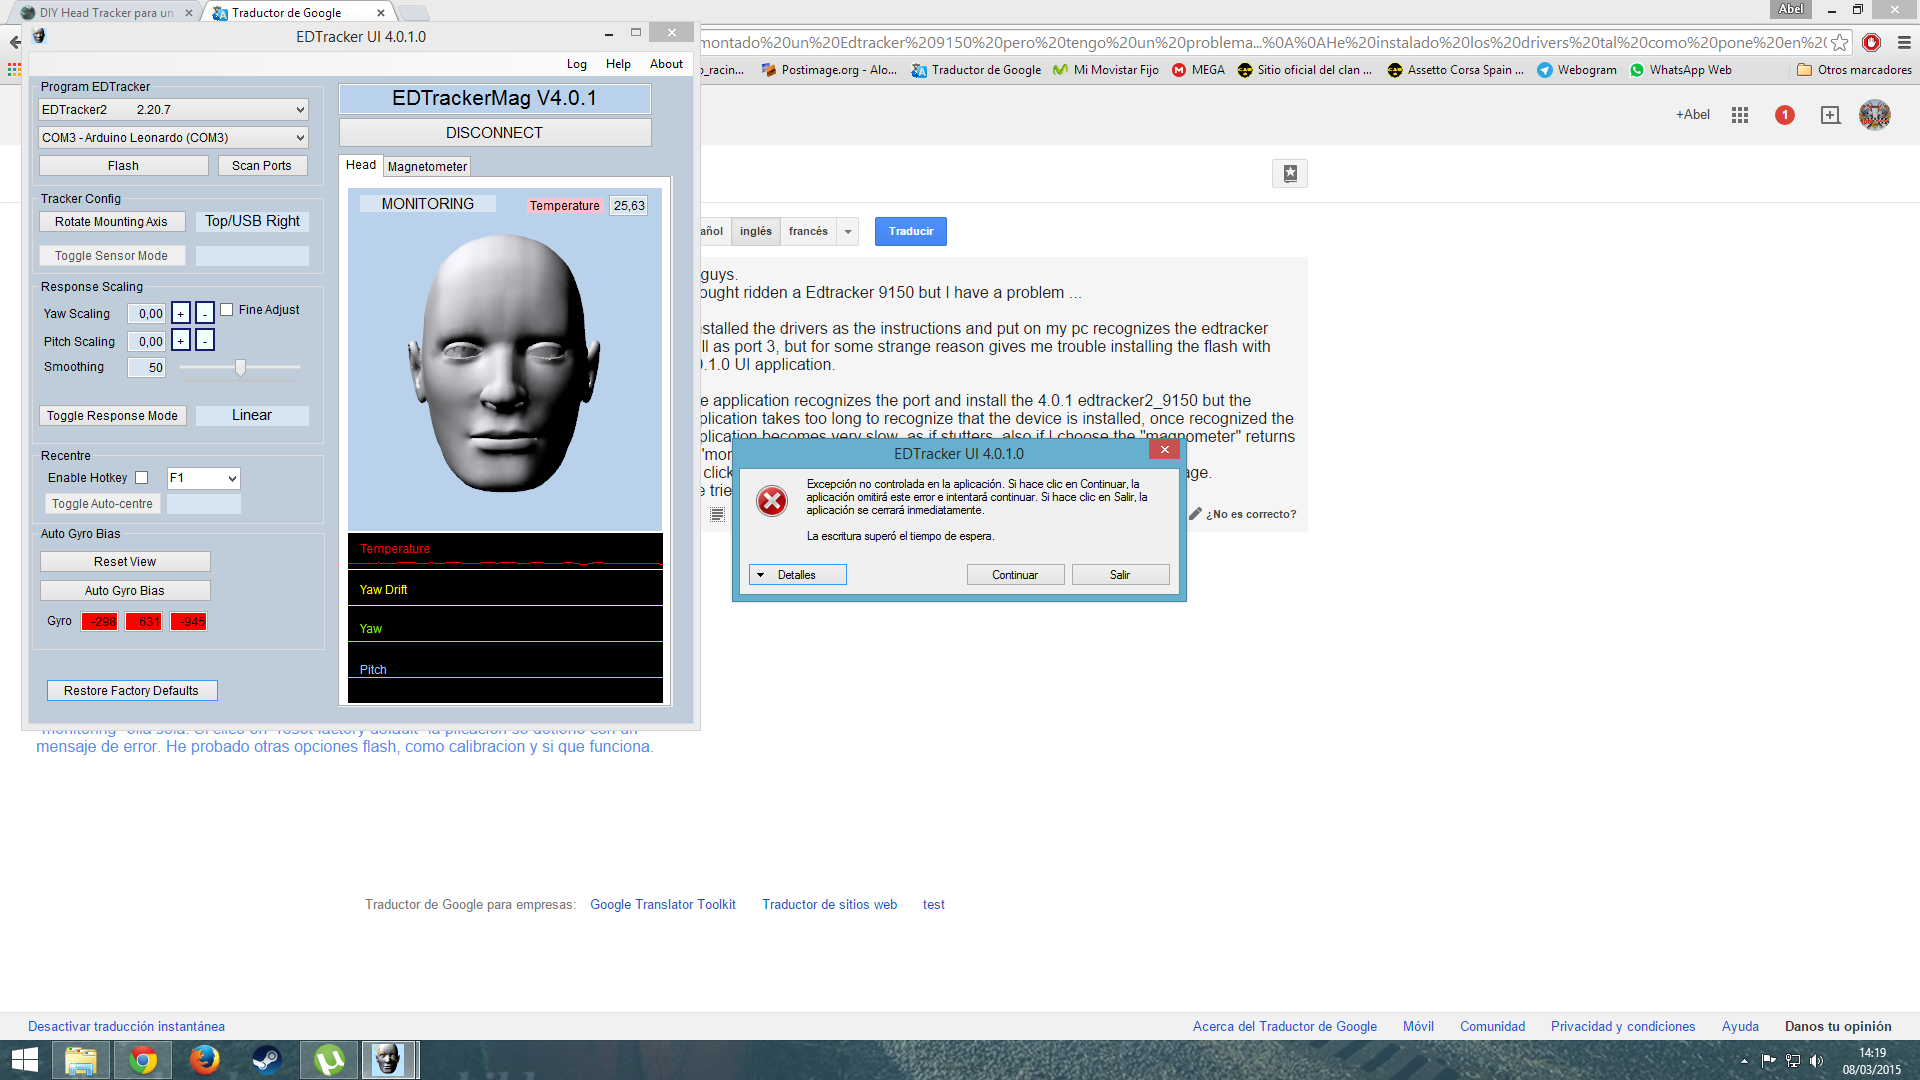Open Otros marcadores bookmarks folder
This screenshot has width=1920, height=1080.
click(1854, 70)
